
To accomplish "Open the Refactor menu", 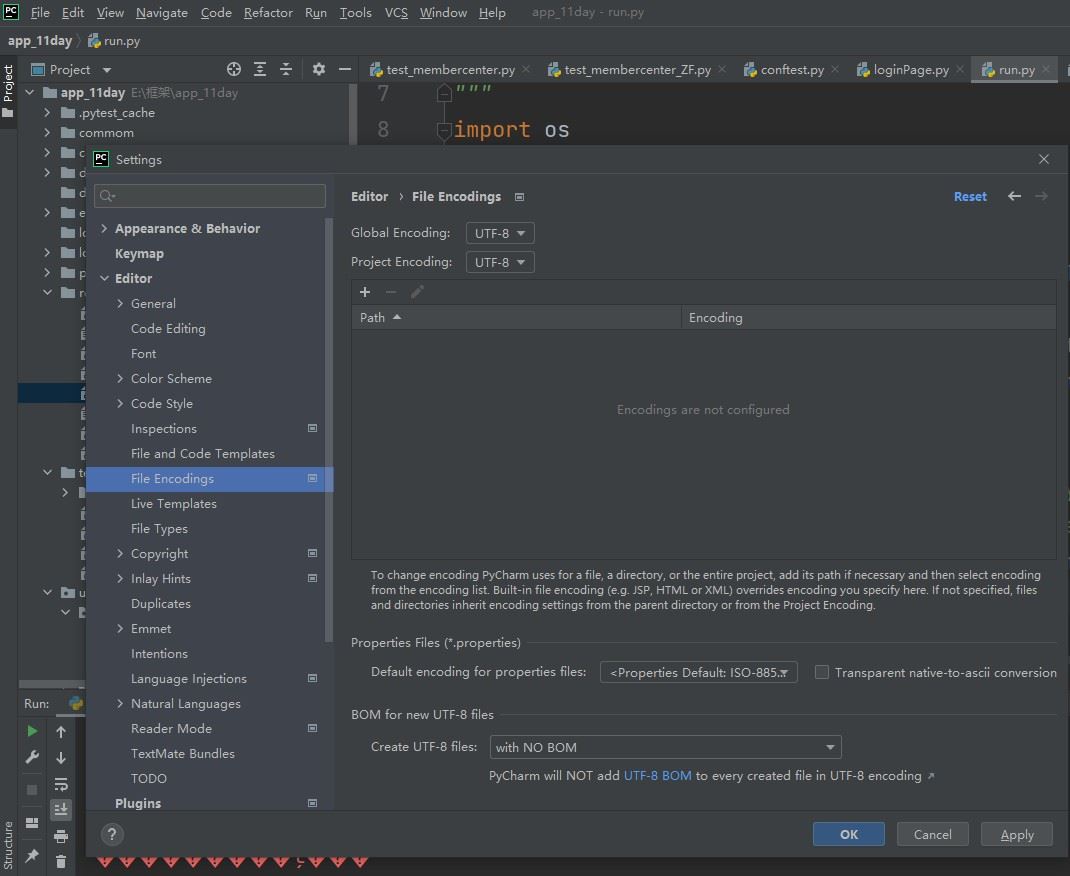I will pyautogui.click(x=268, y=13).
